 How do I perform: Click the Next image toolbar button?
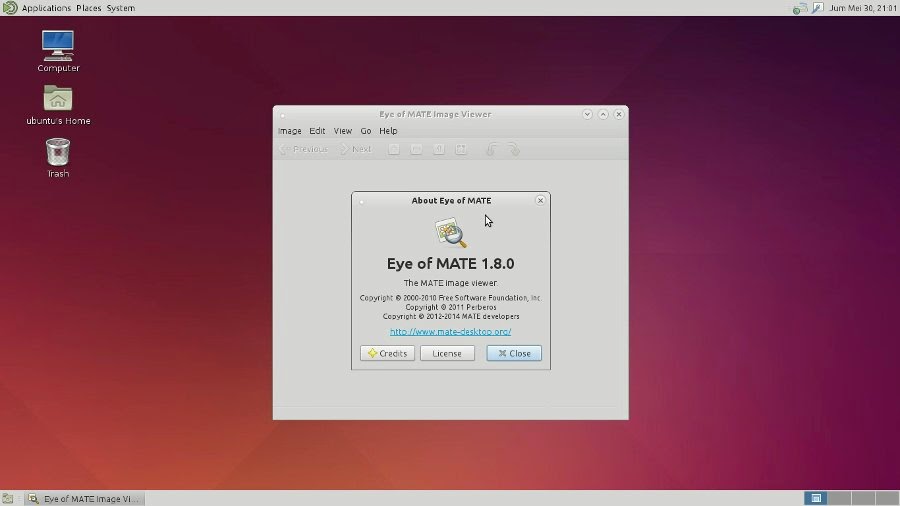click(355, 149)
